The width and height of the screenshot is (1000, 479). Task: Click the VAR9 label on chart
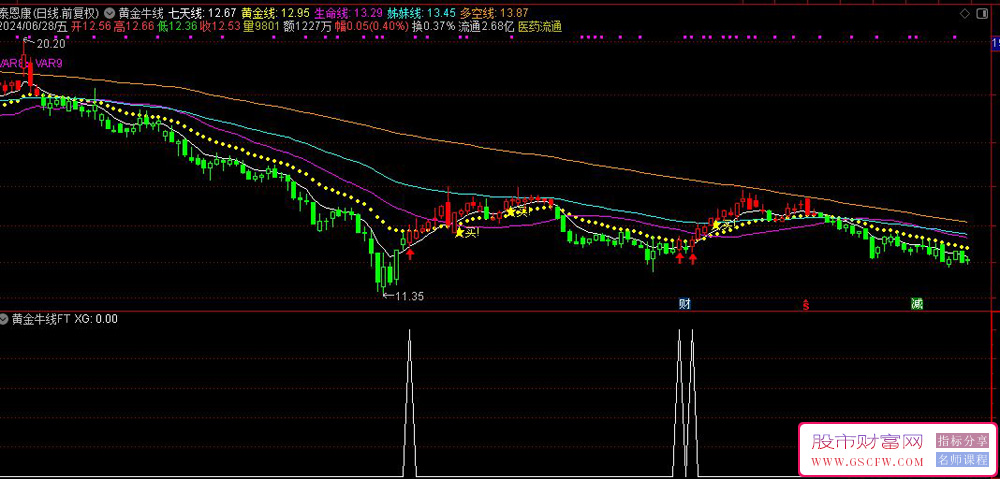tap(49, 63)
